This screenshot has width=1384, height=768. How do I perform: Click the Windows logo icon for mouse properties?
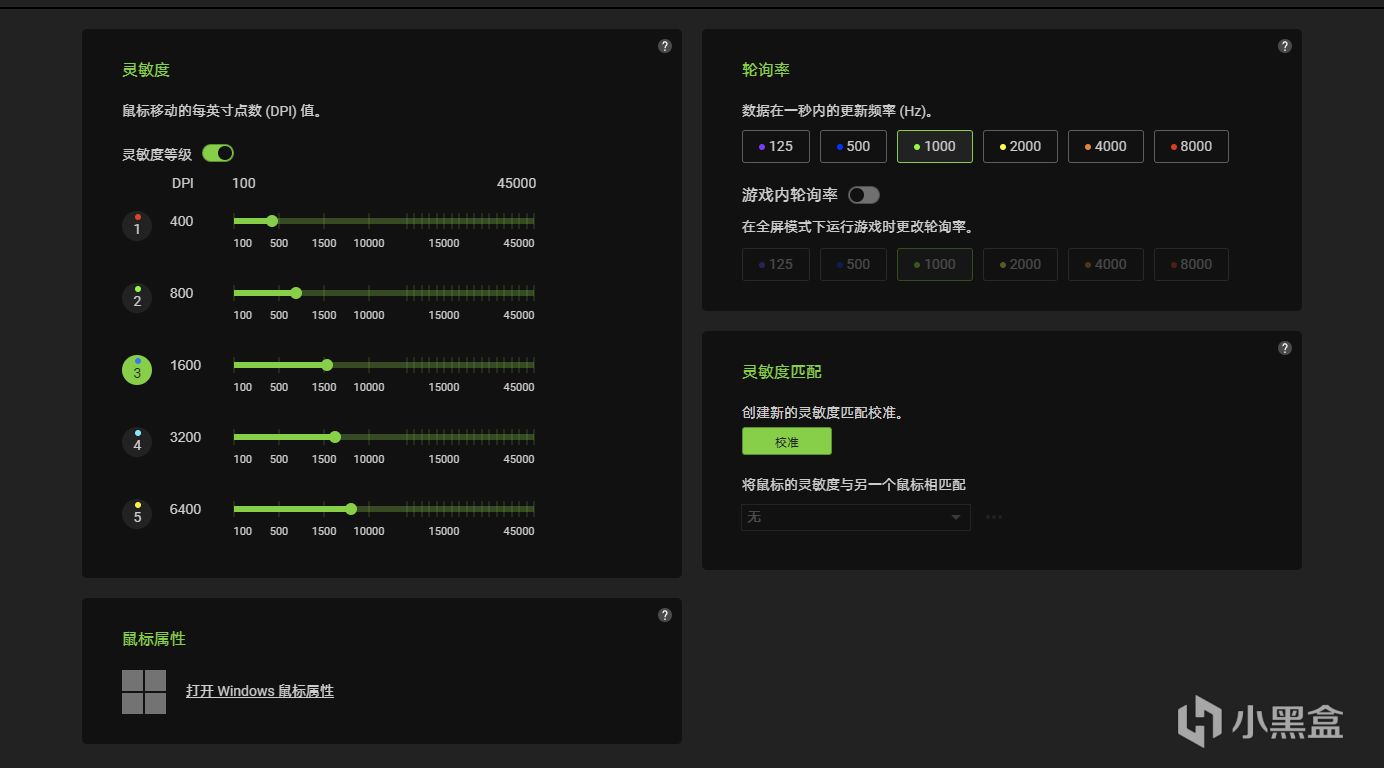tap(143, 690)
